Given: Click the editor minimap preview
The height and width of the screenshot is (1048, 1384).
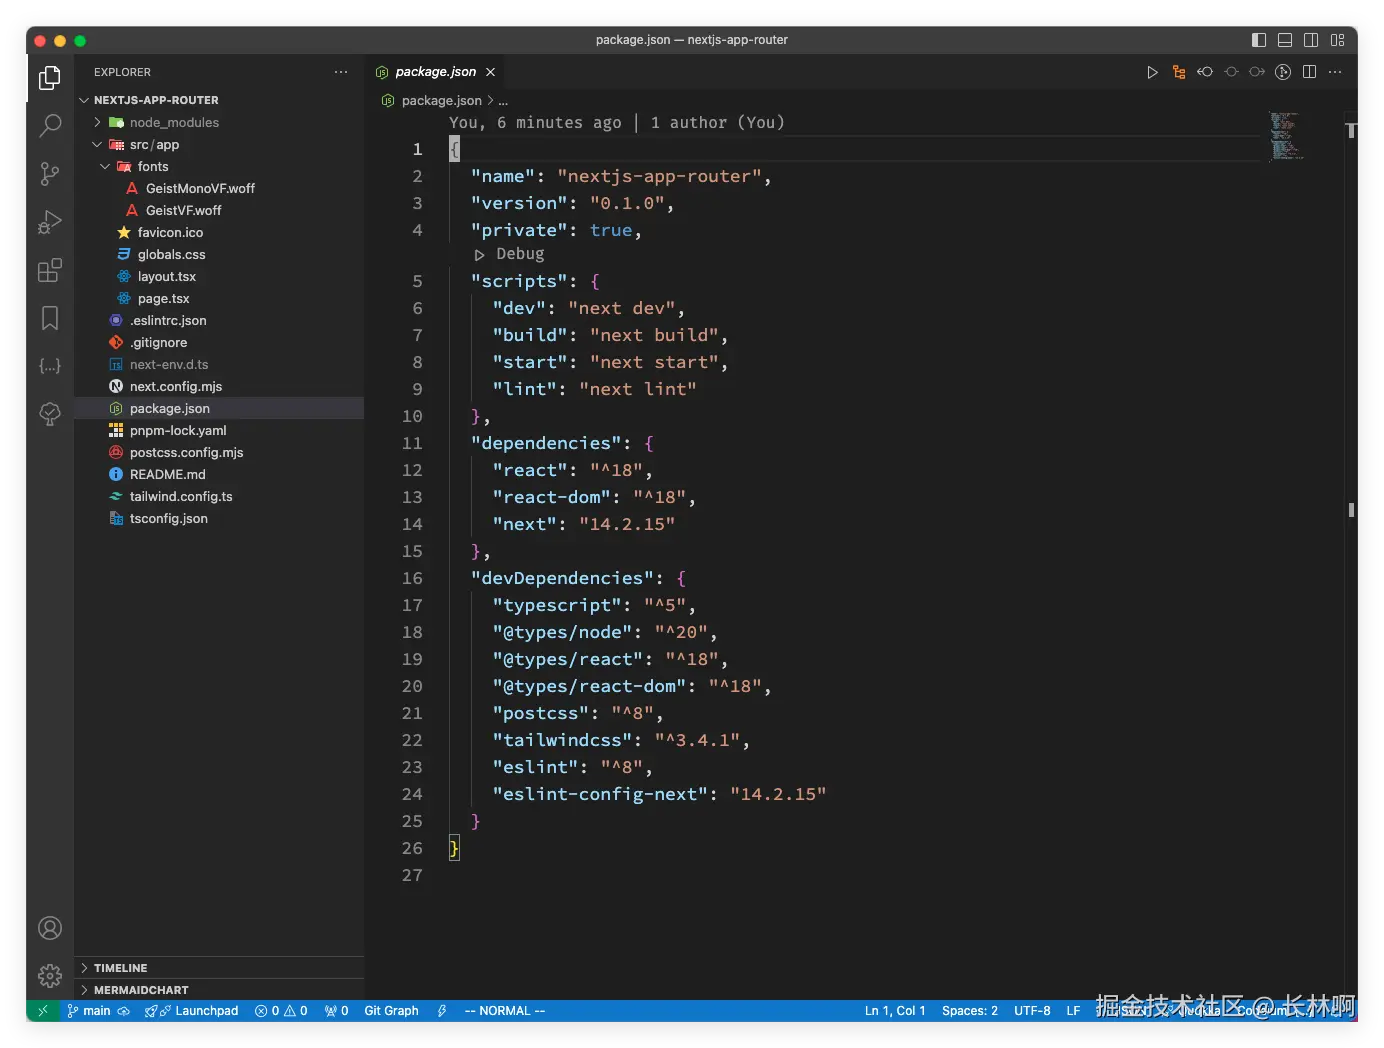Looking at the screenshot, I should point(1286,136).
